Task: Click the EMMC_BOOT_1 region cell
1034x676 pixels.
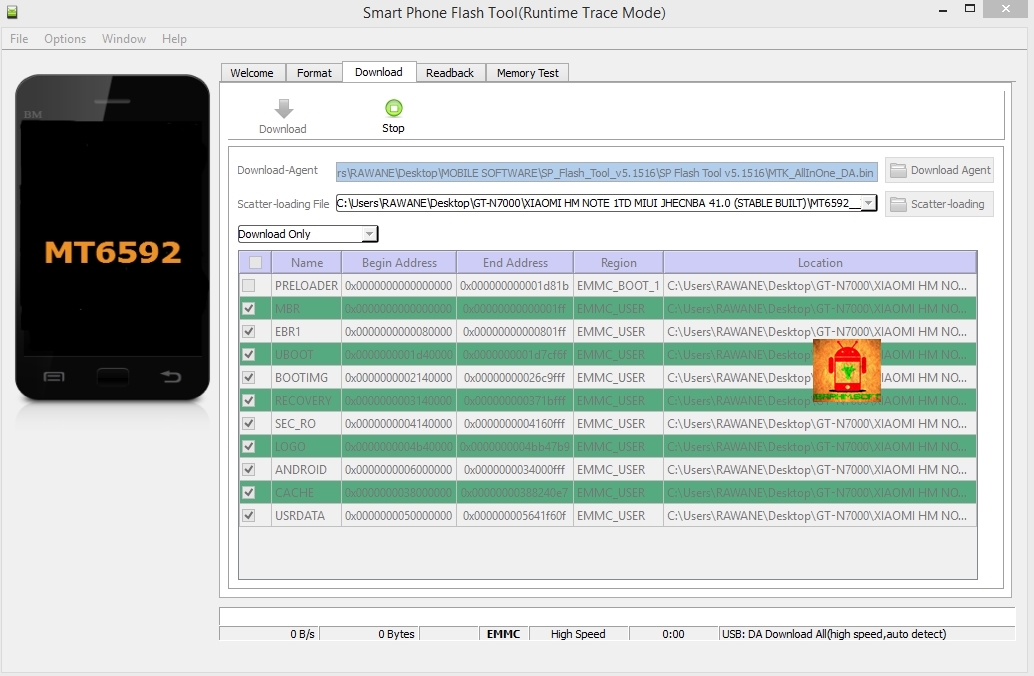Action: (619, 286)
